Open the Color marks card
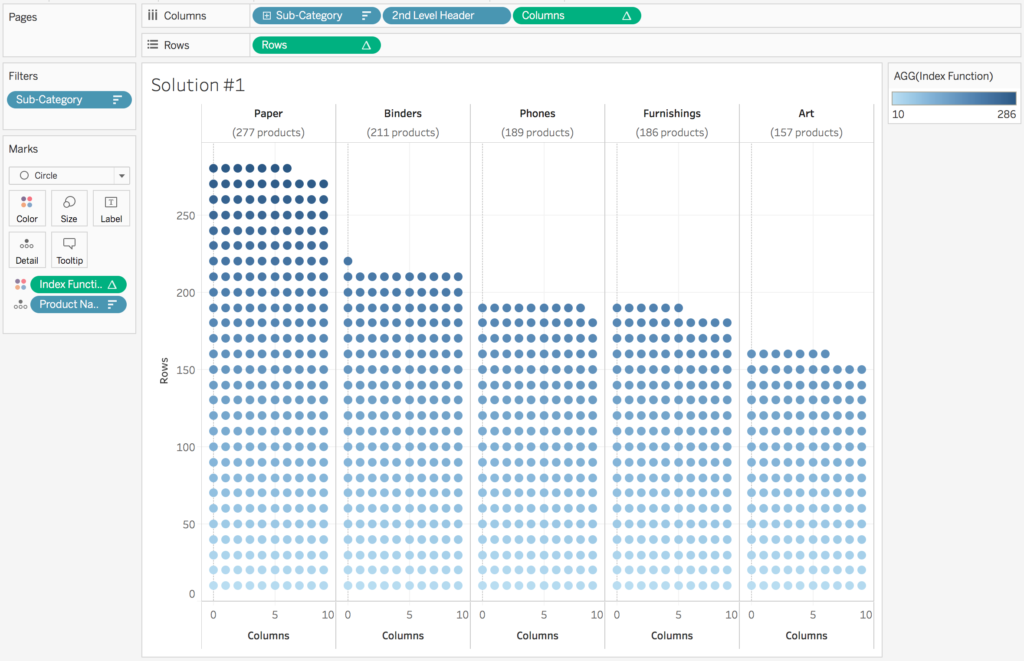This screenshot has width=1024, height=661. pyautogui.click(x=27, y=208)
